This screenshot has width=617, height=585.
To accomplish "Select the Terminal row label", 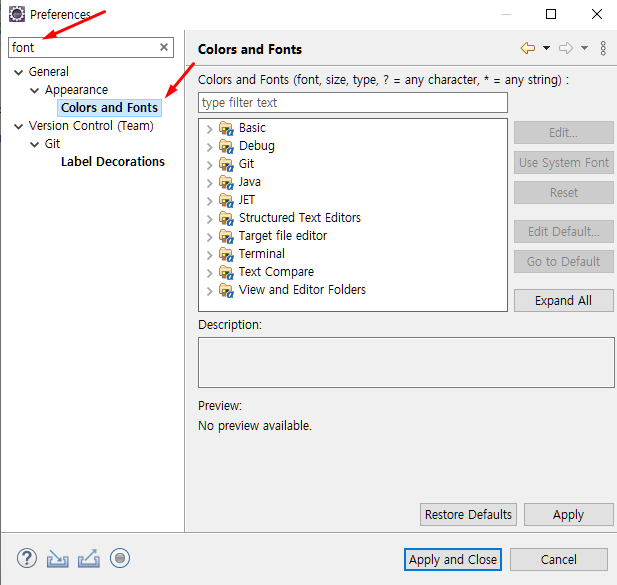I will (262, 254).
